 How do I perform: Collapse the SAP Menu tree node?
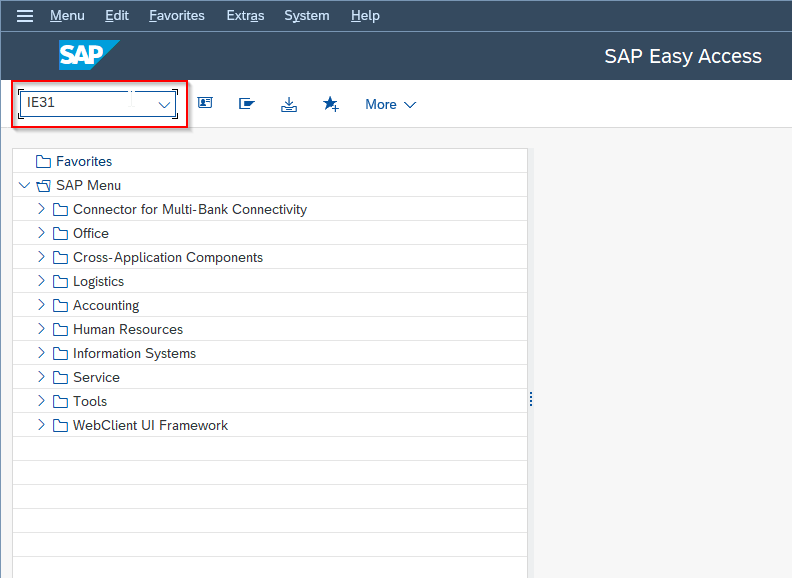tap(24, 185)
